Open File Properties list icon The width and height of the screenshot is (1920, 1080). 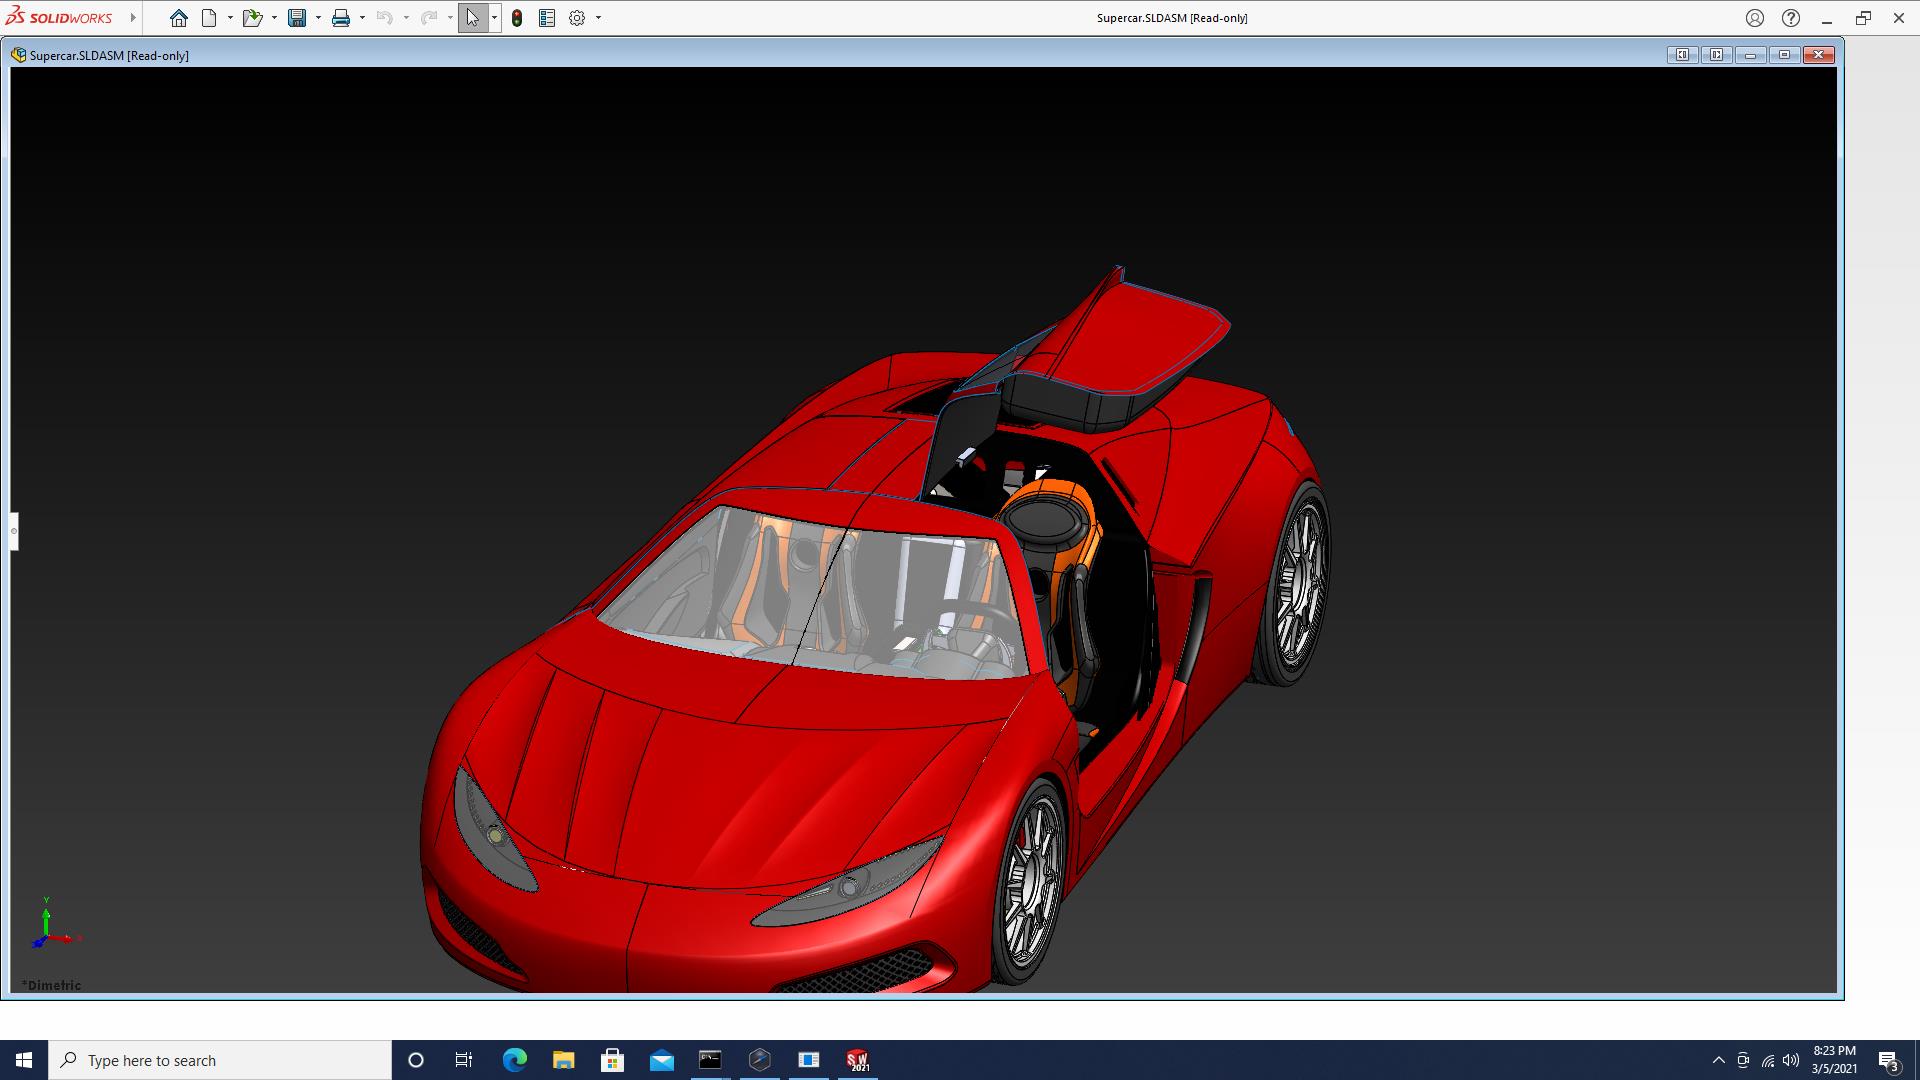coord(547,18)
